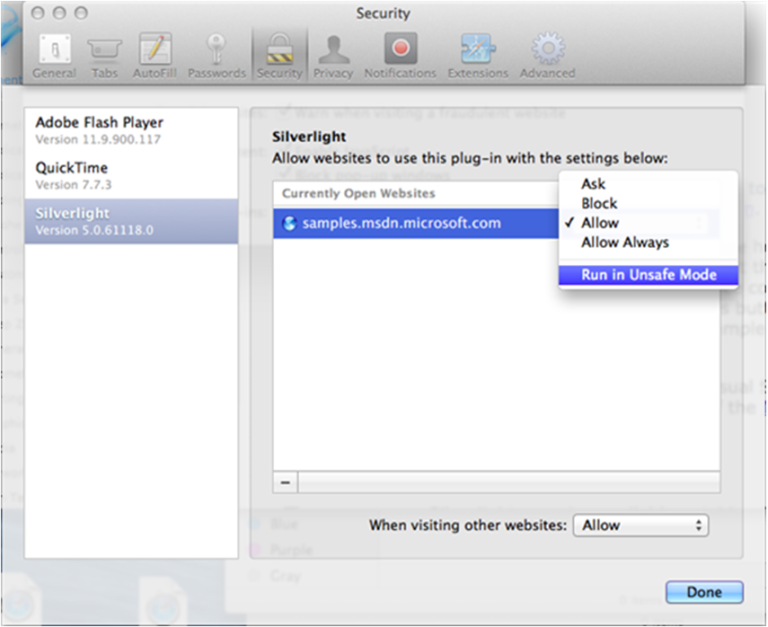Open the Passwords preferences pane
Screen dimensions: 768x627
(216, 56)
